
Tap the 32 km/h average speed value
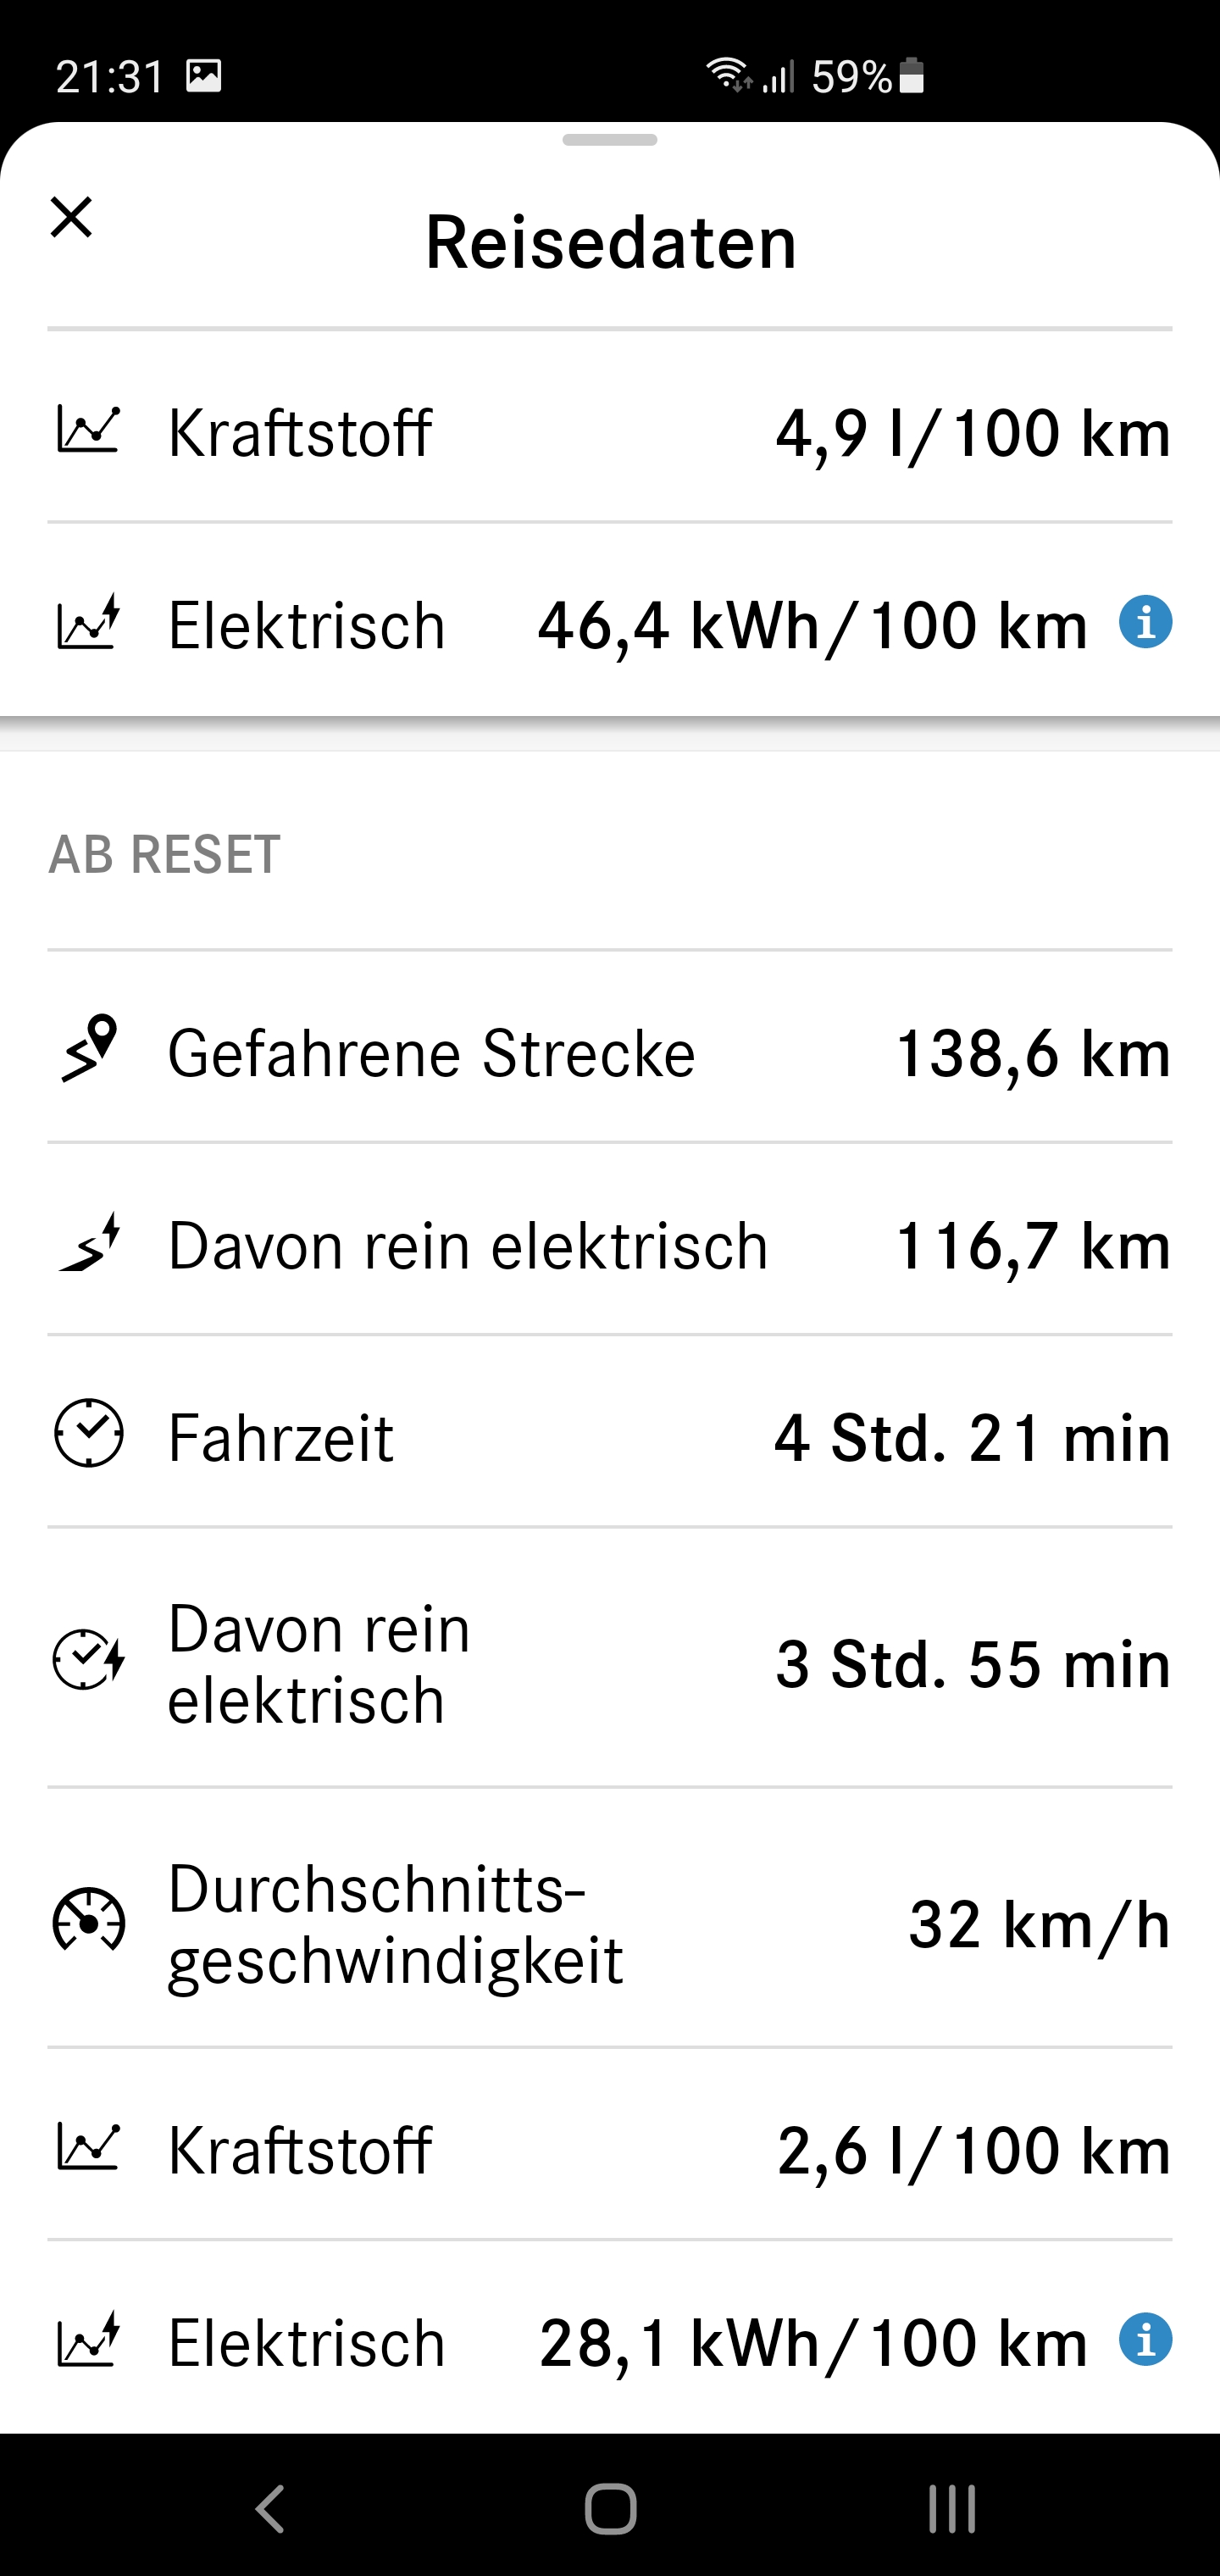[1038, 1924]
